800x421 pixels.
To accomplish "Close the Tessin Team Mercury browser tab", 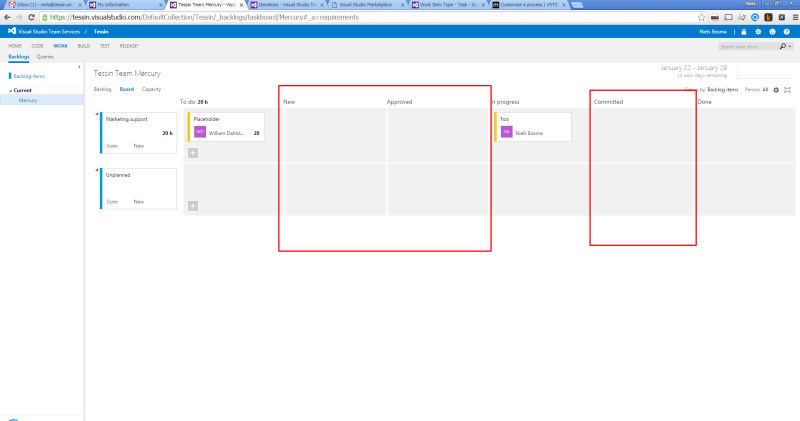I will coord(241,5).
